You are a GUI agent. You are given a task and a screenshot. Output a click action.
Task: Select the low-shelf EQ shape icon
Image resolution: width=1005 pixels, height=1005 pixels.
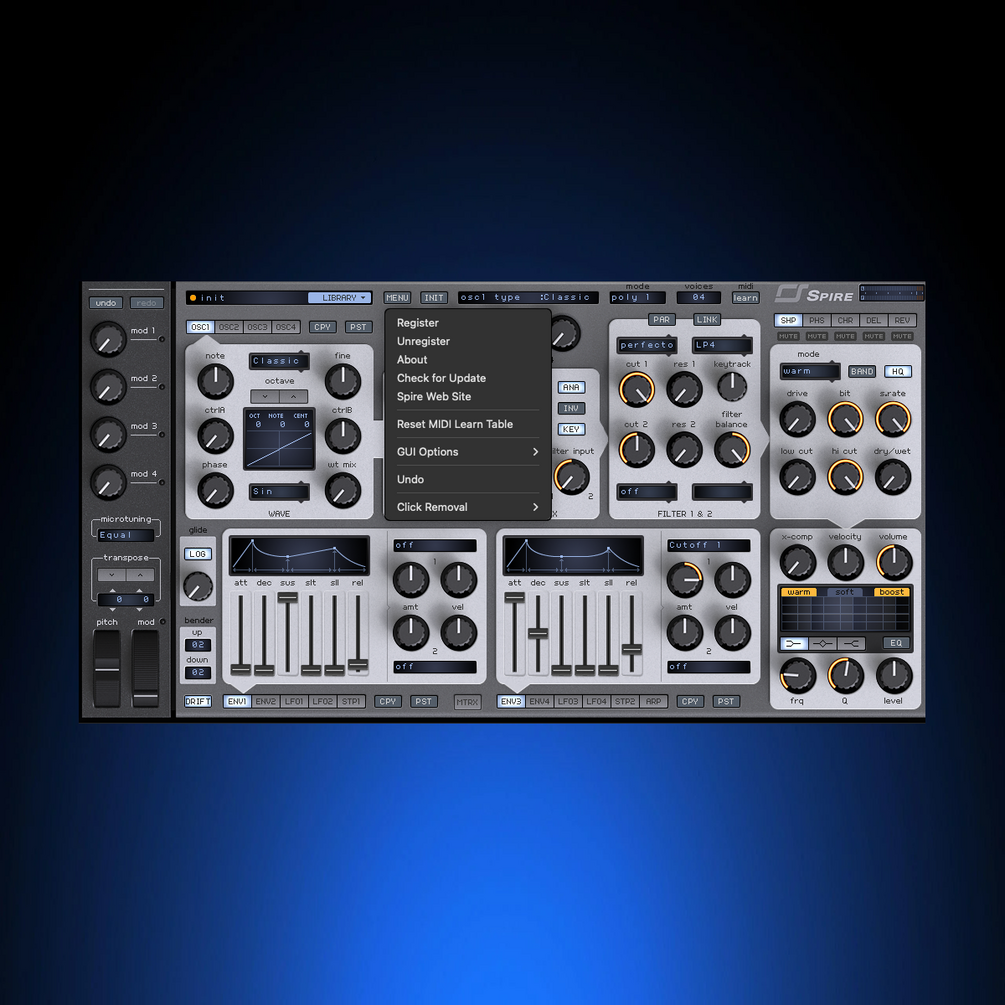click(793, 644)
